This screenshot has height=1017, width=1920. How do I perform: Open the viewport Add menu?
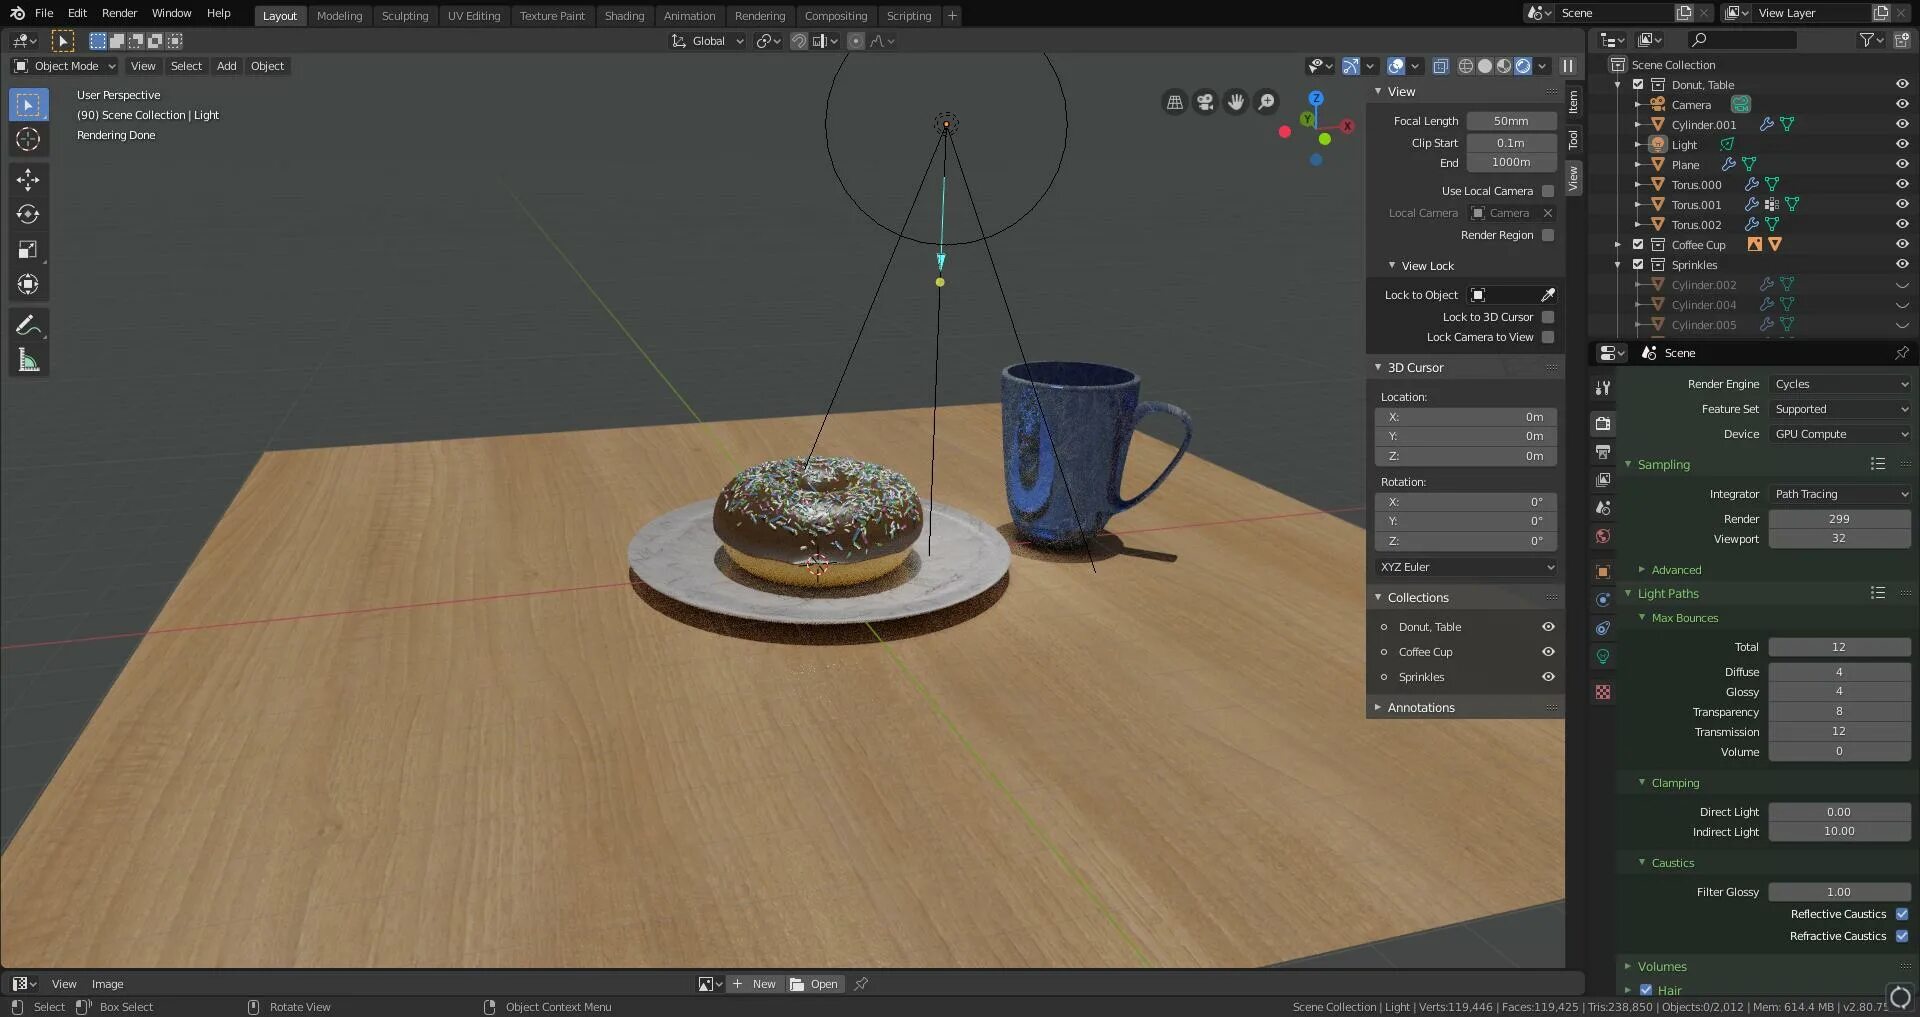[x=227, y=66]
